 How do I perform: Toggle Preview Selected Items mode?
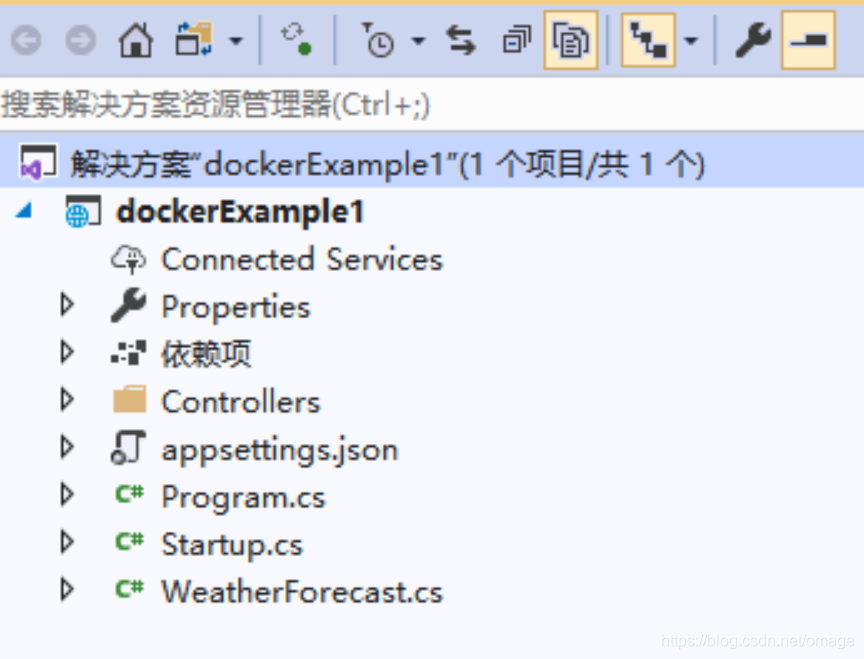pyautogui.click(x=570, y=40)
